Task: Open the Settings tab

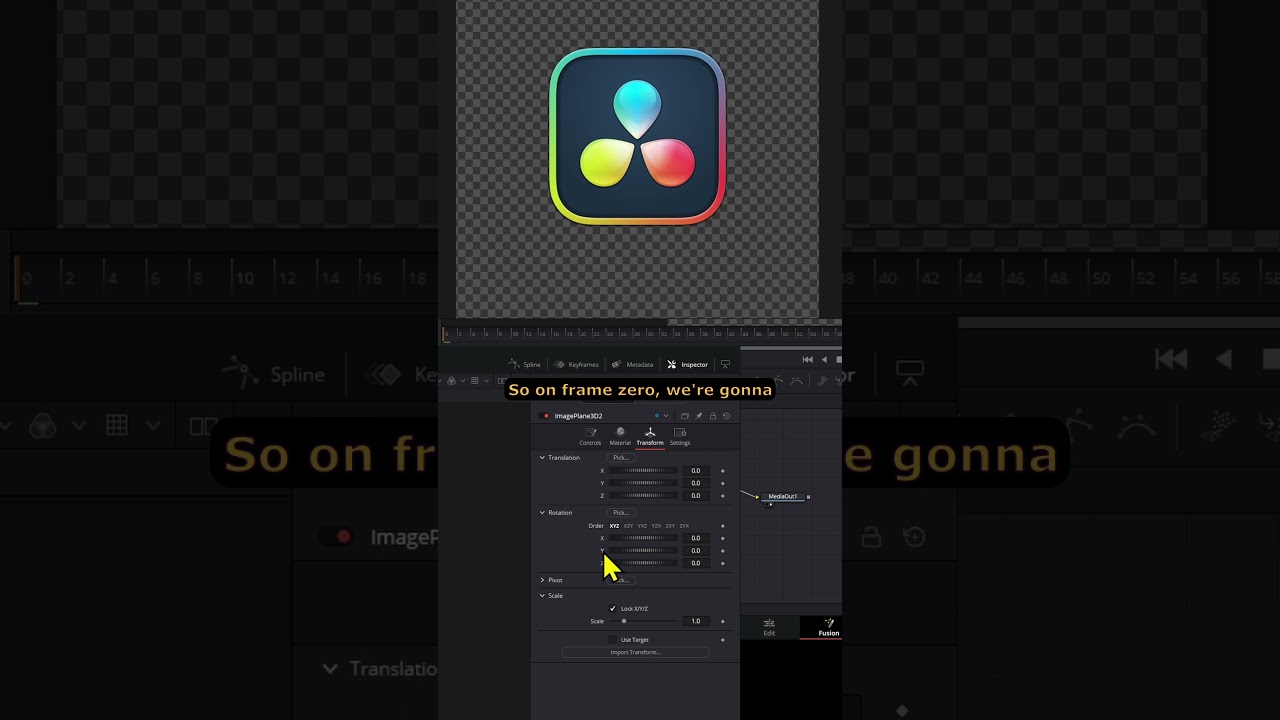Action: coord(680,437)
